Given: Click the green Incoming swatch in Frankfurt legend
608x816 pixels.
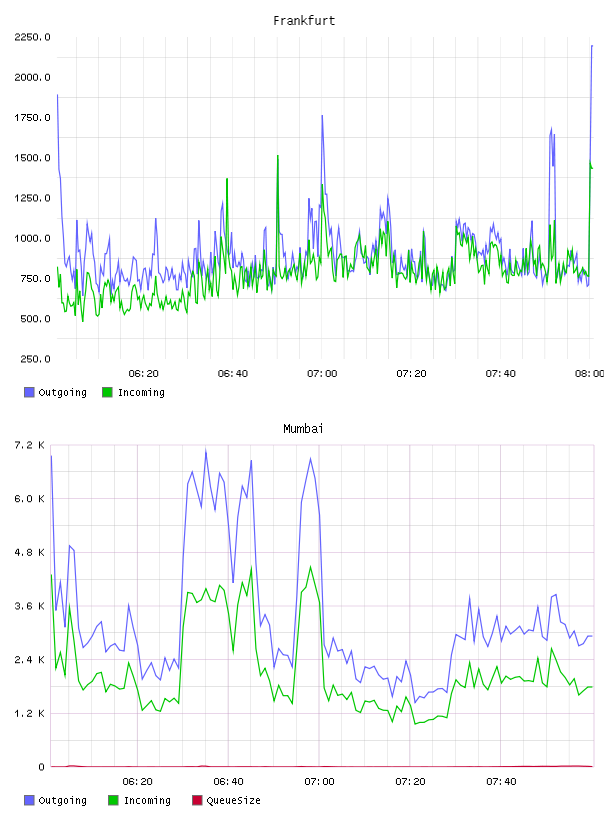Looking at the screenshot, I should (x=107, y=392).
